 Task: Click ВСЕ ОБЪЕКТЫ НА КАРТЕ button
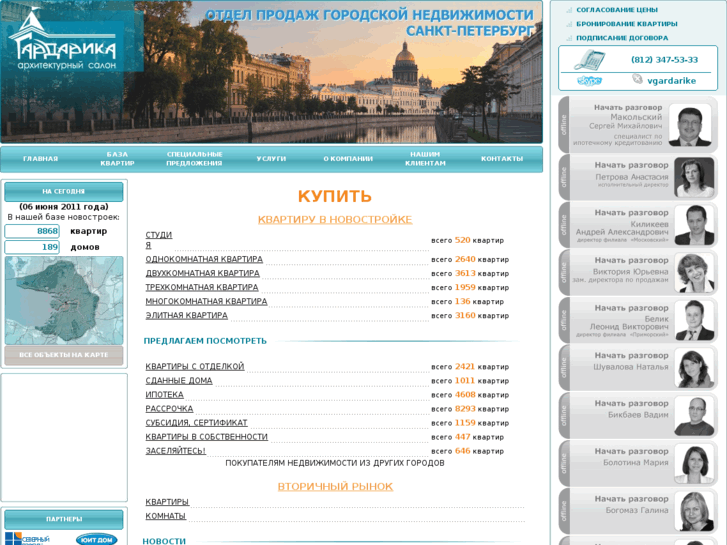(x=64, y=355)
